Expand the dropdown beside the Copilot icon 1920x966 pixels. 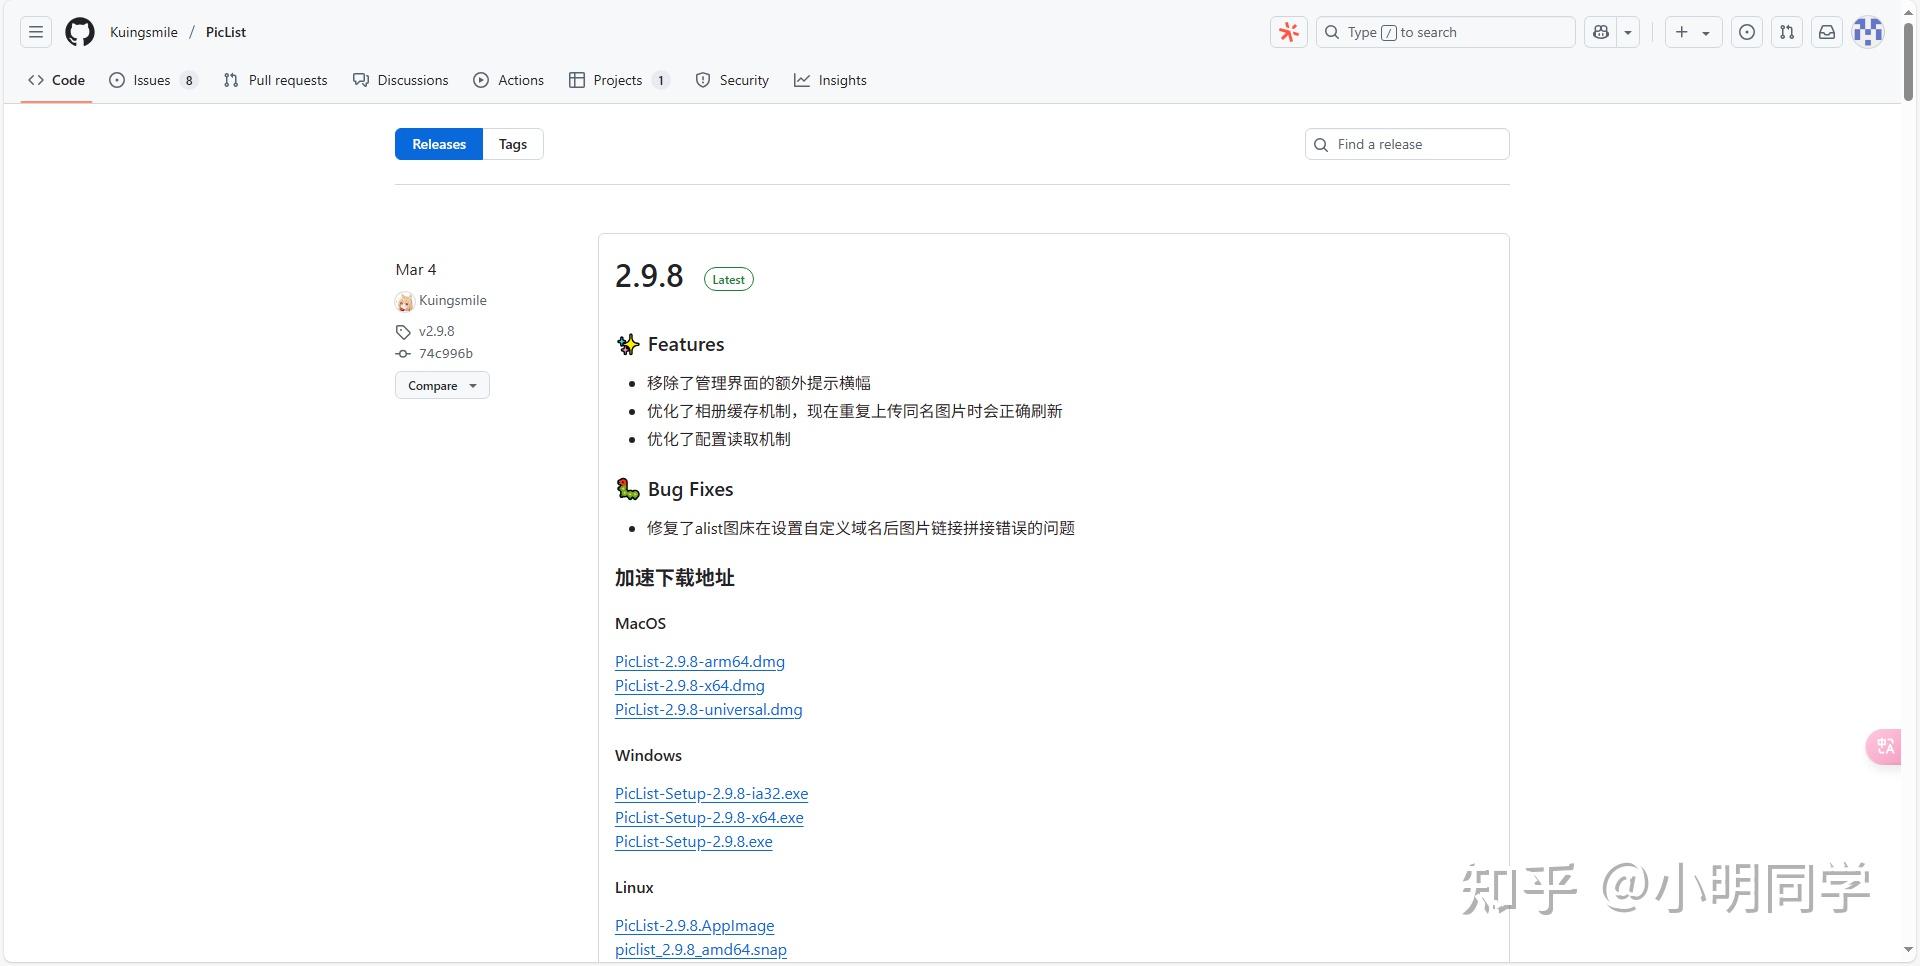pos(1628,32)
